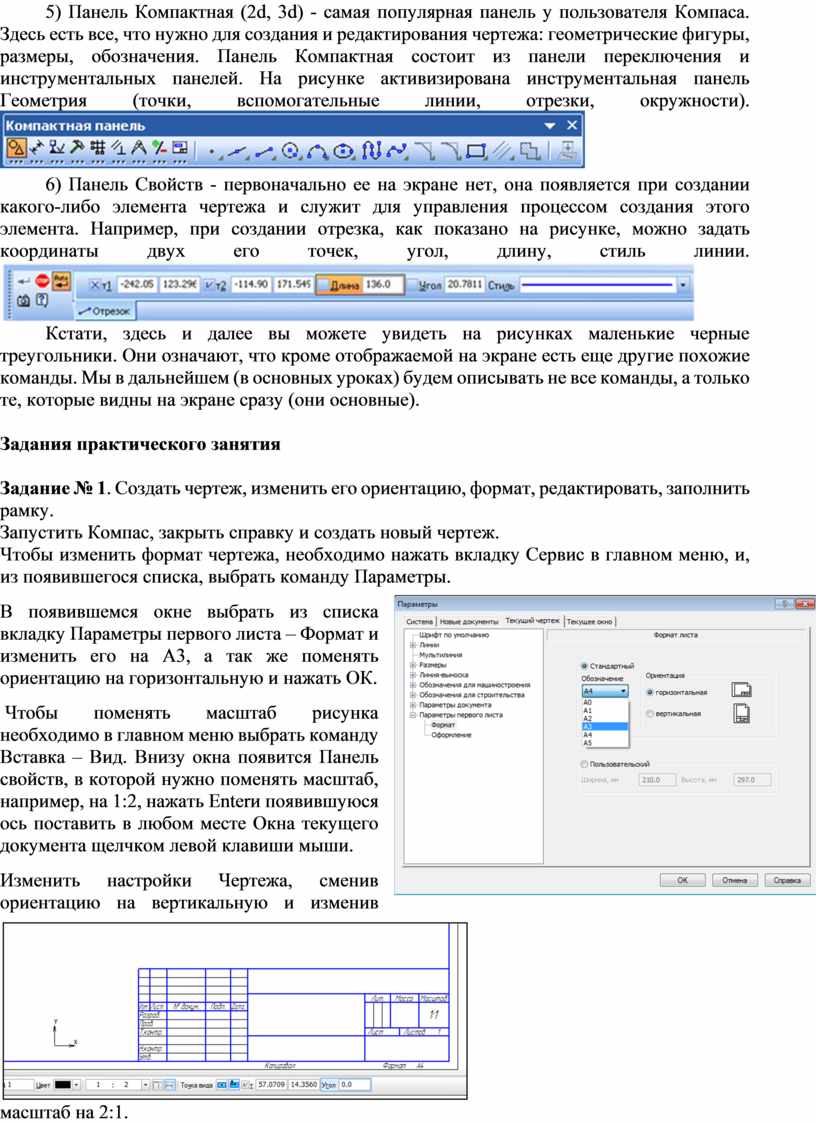Expand the Линия-выноска tree node

412,675
